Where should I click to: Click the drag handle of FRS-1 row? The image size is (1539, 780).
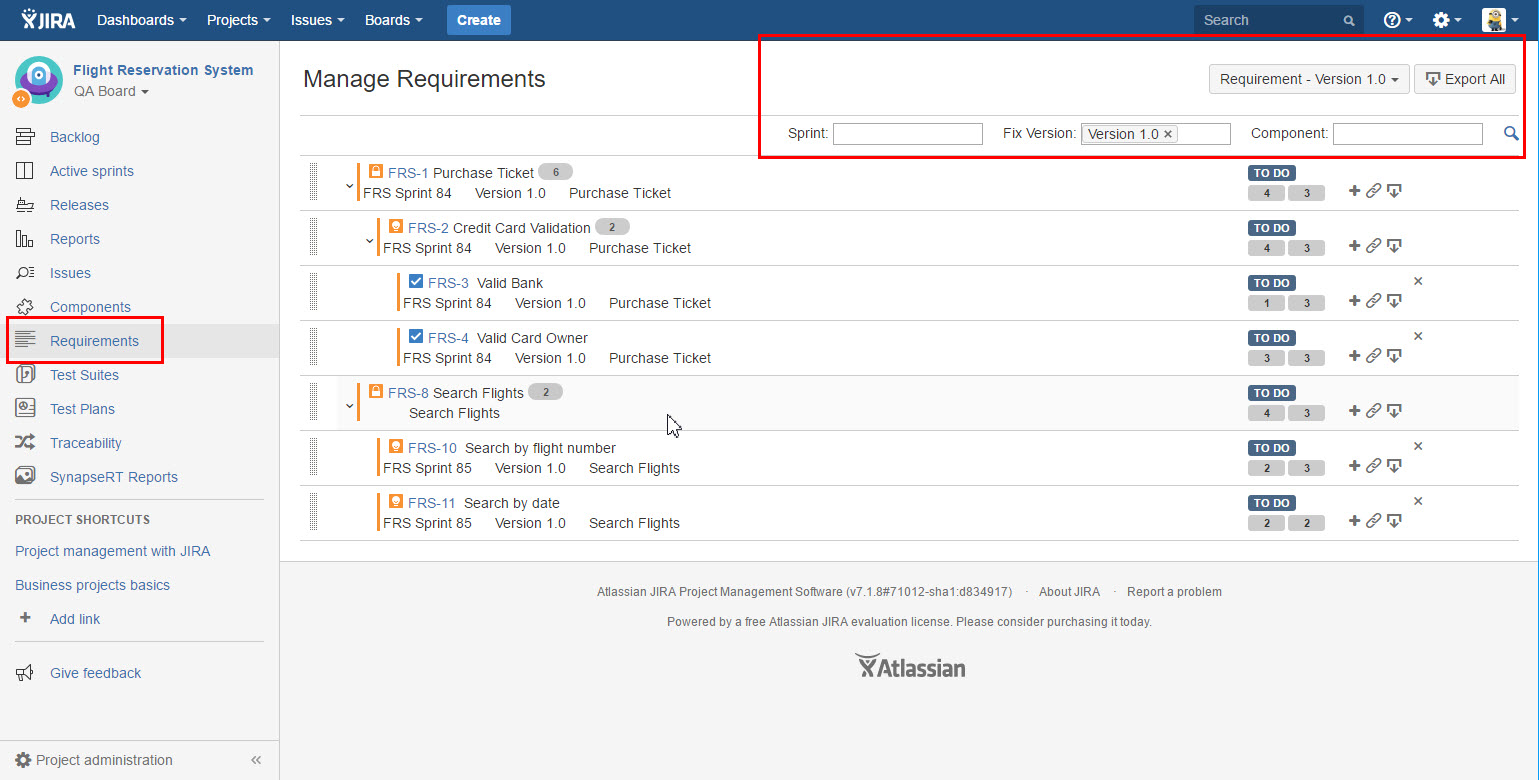coord(313,182)
